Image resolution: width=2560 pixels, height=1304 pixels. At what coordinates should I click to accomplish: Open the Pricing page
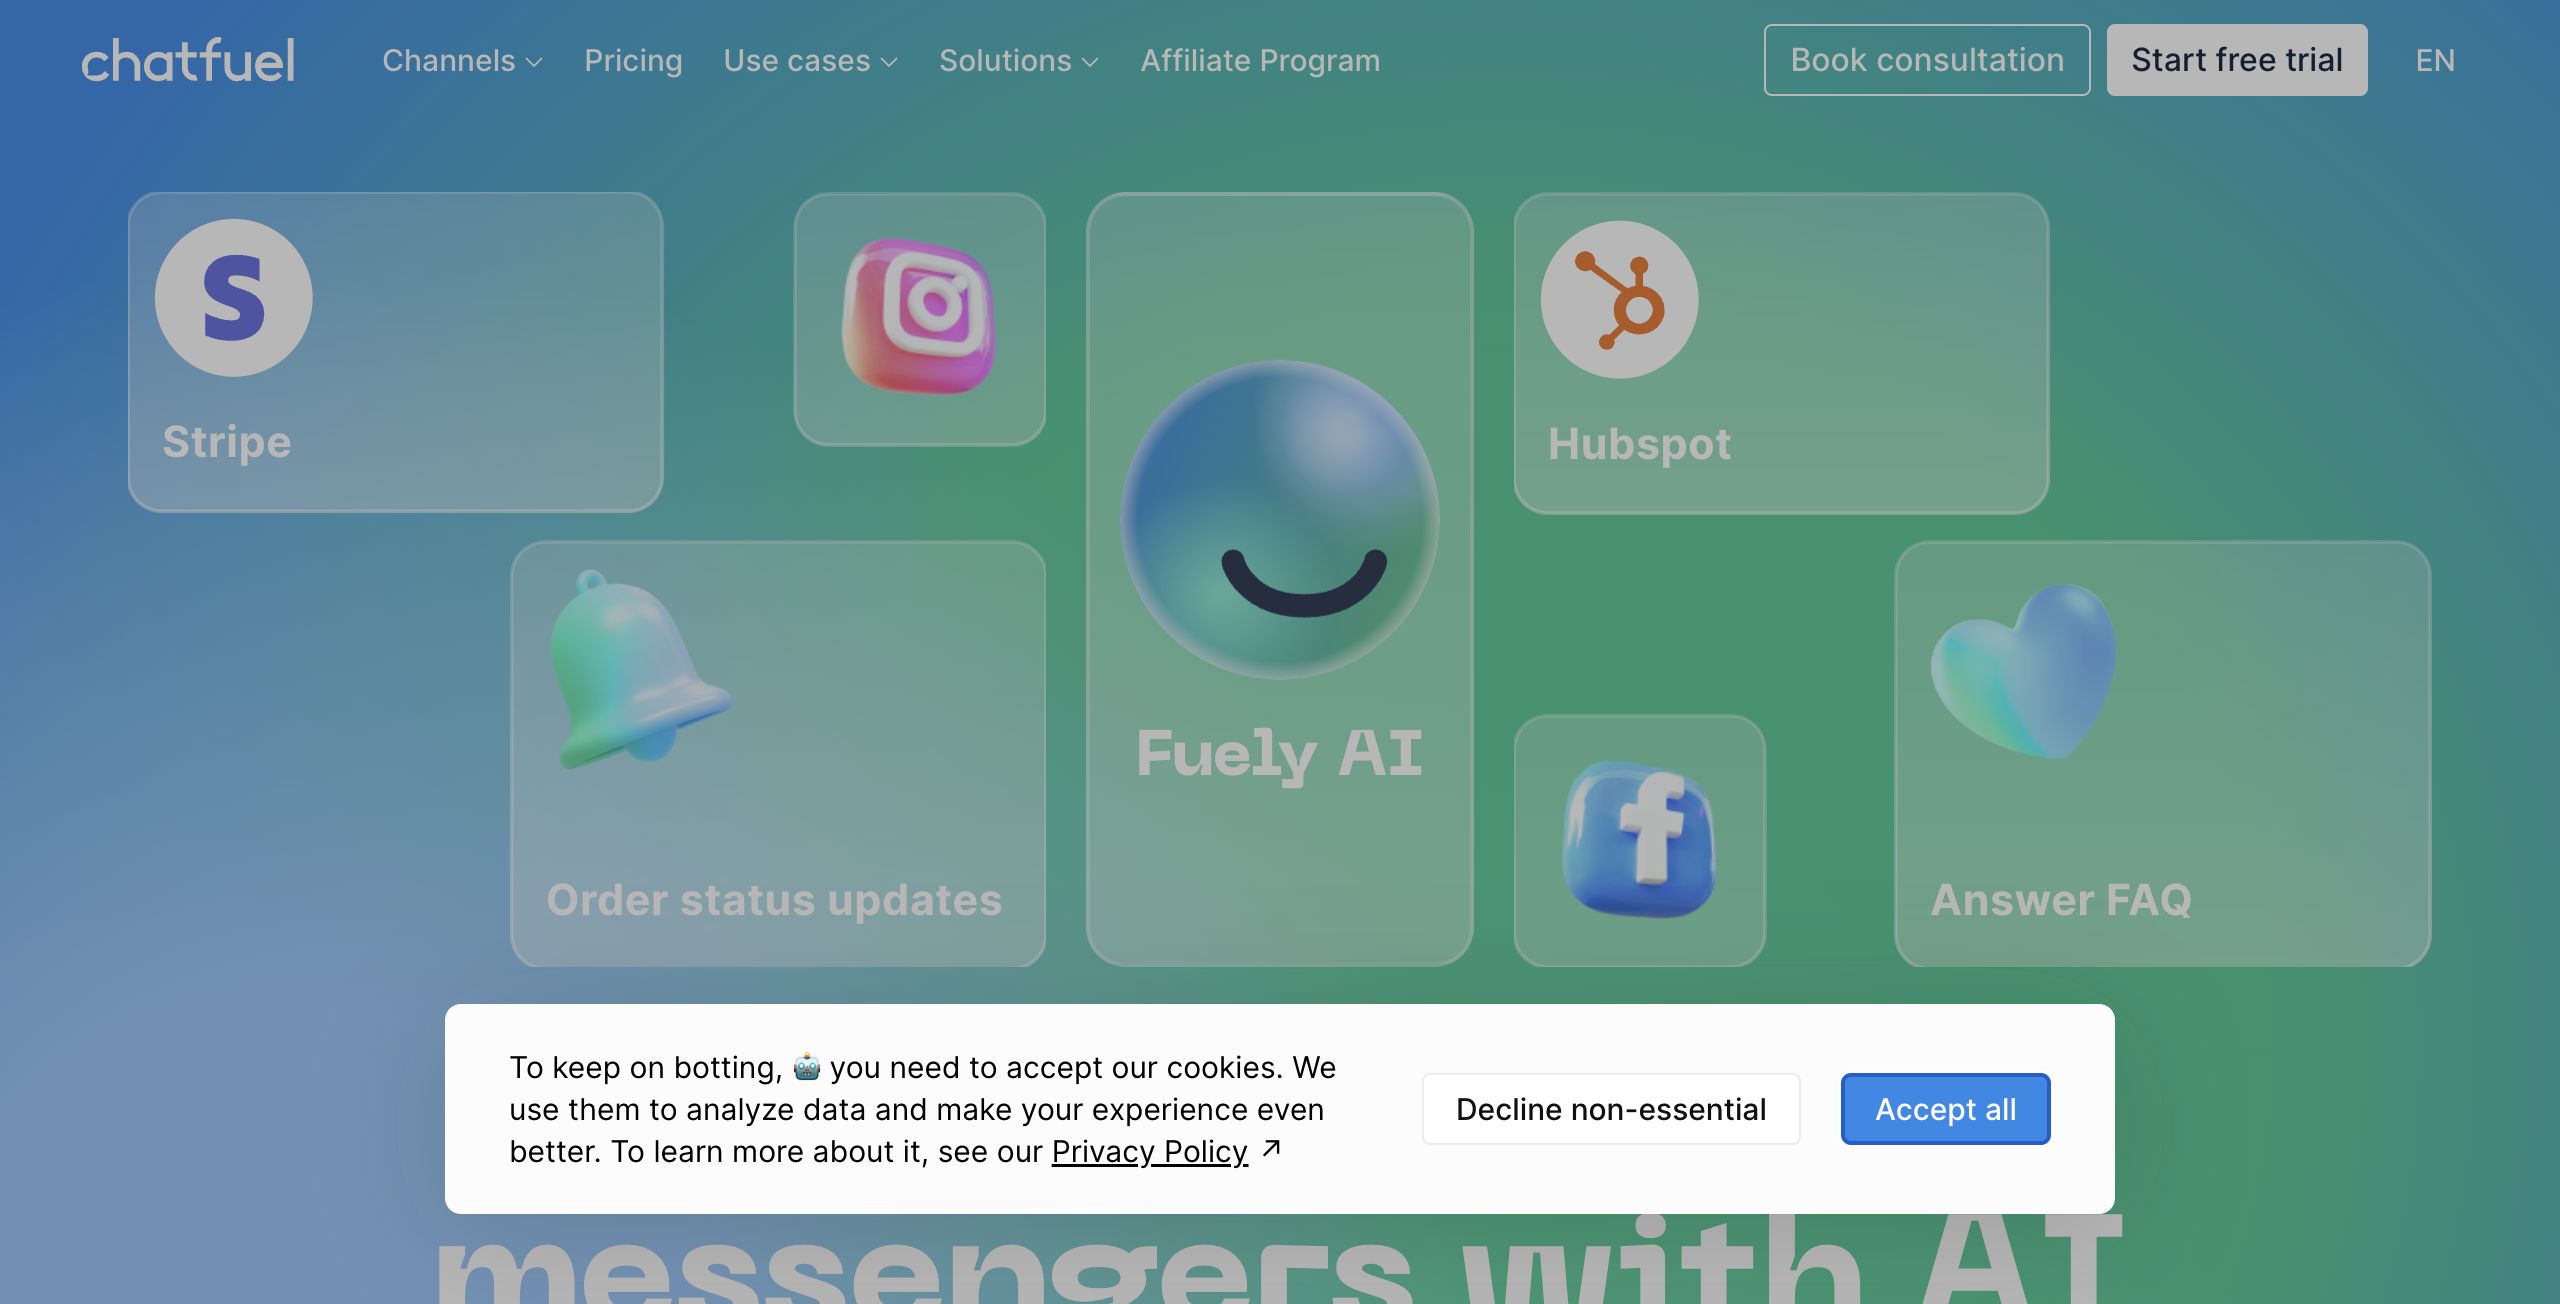(x=633, y=60)
